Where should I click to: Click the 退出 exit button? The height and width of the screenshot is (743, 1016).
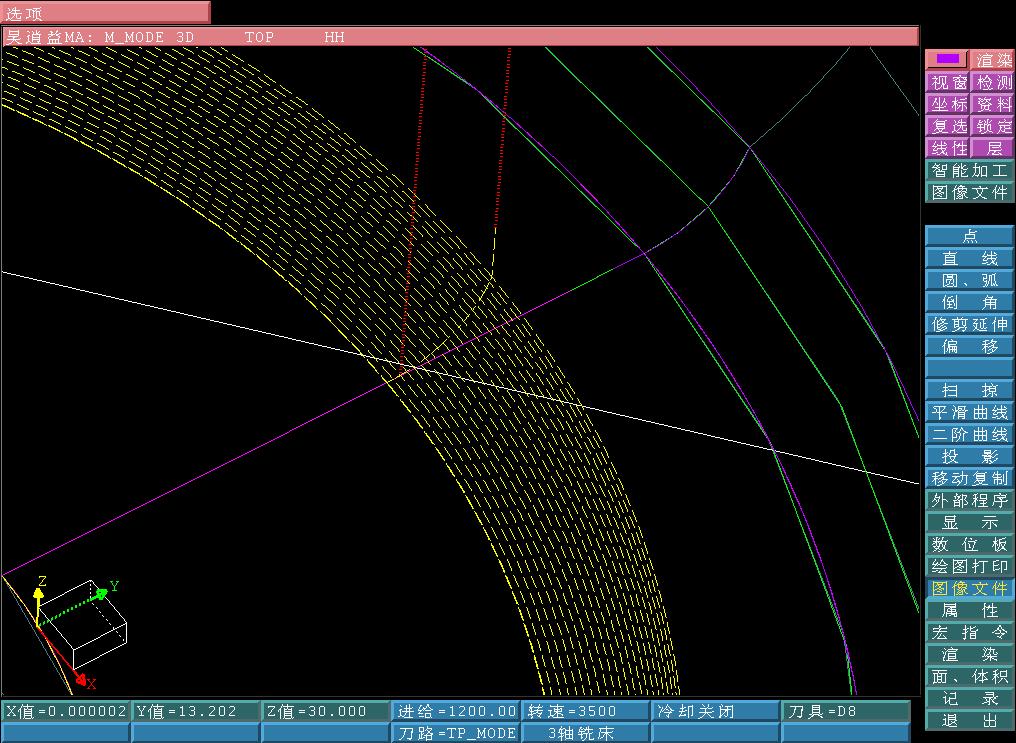pos(969,720)
